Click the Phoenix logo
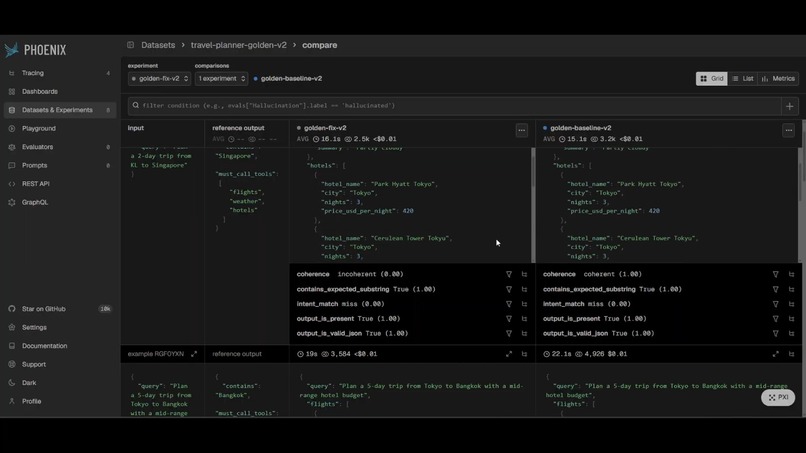806x453 pixels. (35, 50)
